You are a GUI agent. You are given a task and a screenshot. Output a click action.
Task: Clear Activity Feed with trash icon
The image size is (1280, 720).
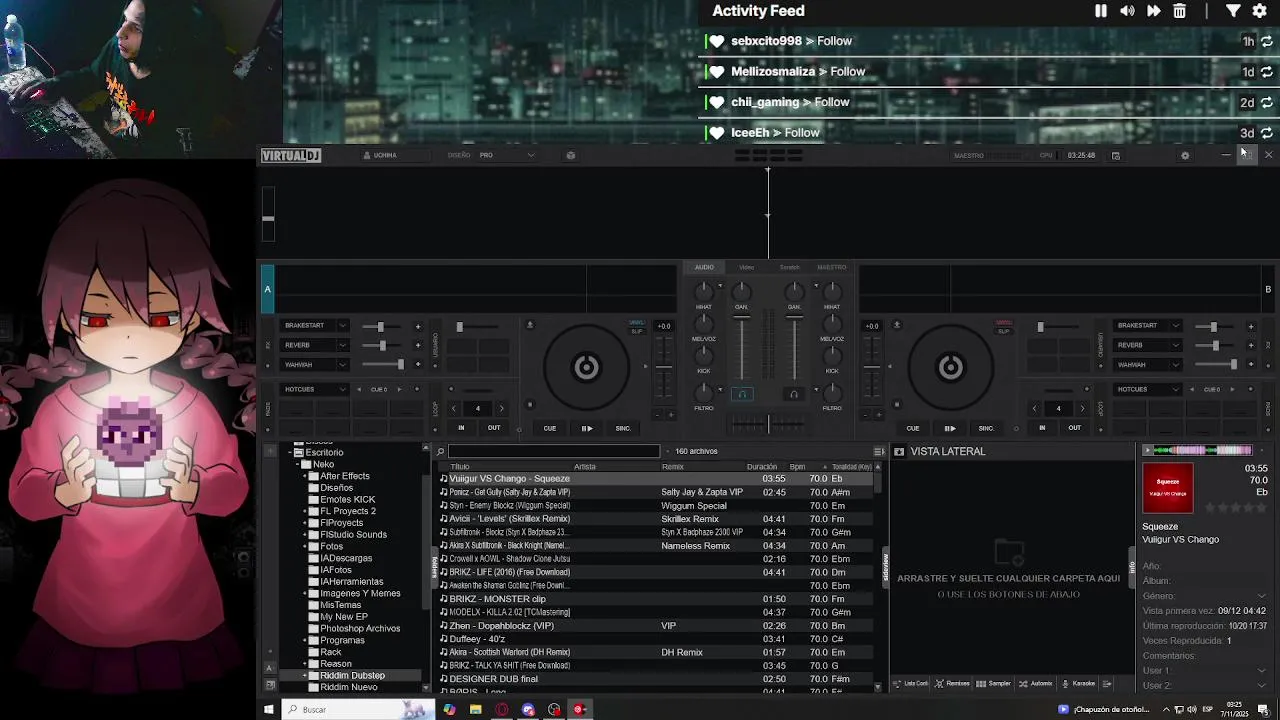click(x=1179, y=11)
